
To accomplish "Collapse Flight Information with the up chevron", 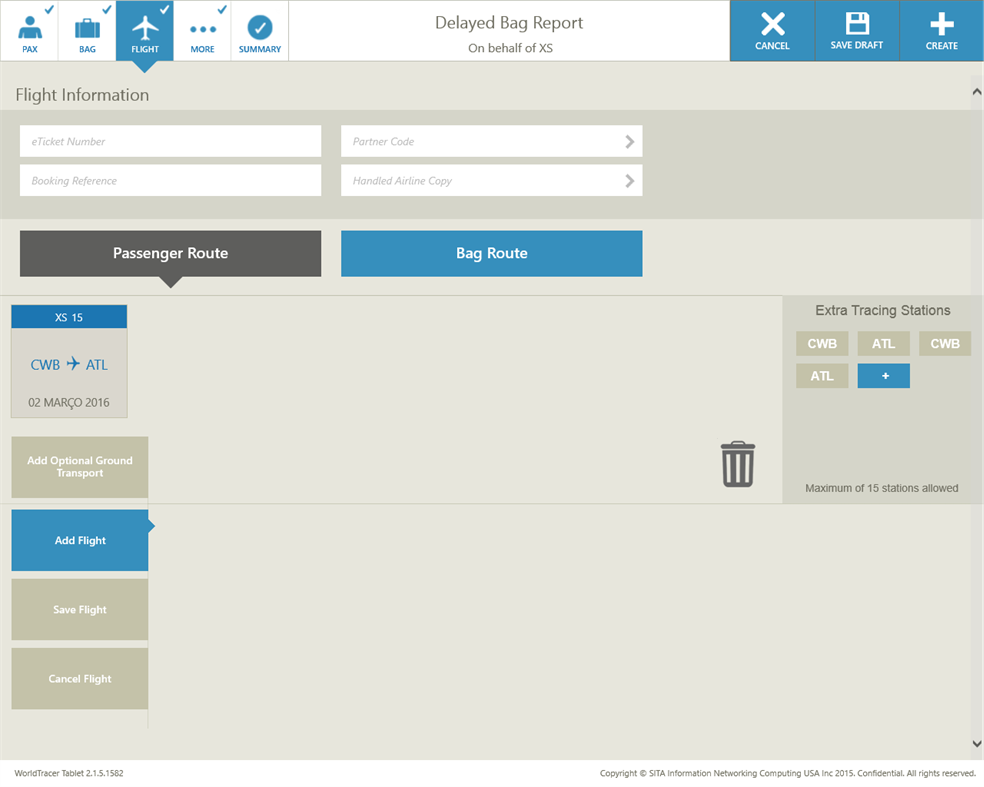I will (x=975, y=90).
